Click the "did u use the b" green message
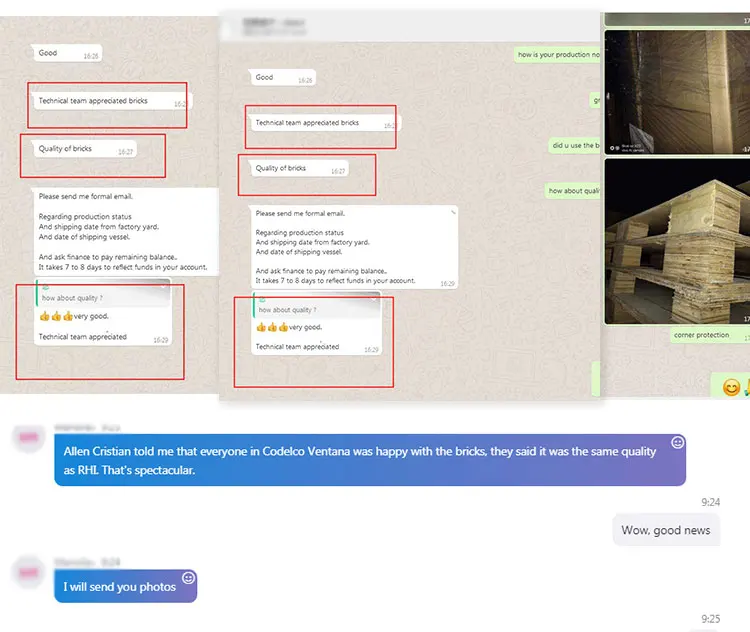Viewport: 750px width, 632px height. tap(574, 145)
